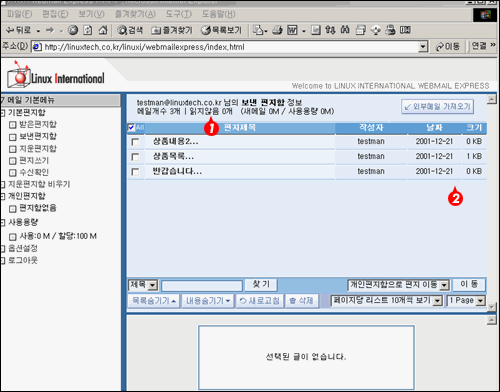Open 옵션설정 settings item
The image size is (500, 392).
coord(23,248)
